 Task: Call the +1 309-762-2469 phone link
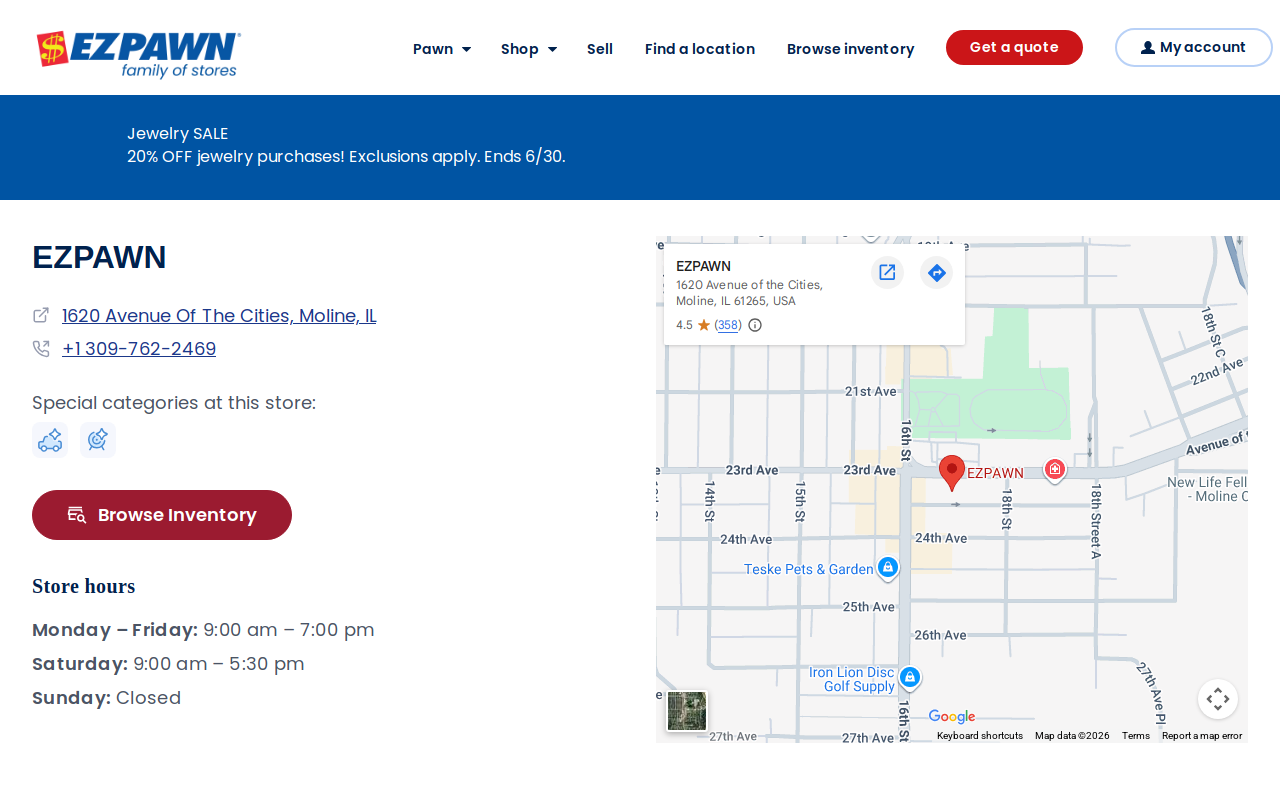[x=139, y=349]
